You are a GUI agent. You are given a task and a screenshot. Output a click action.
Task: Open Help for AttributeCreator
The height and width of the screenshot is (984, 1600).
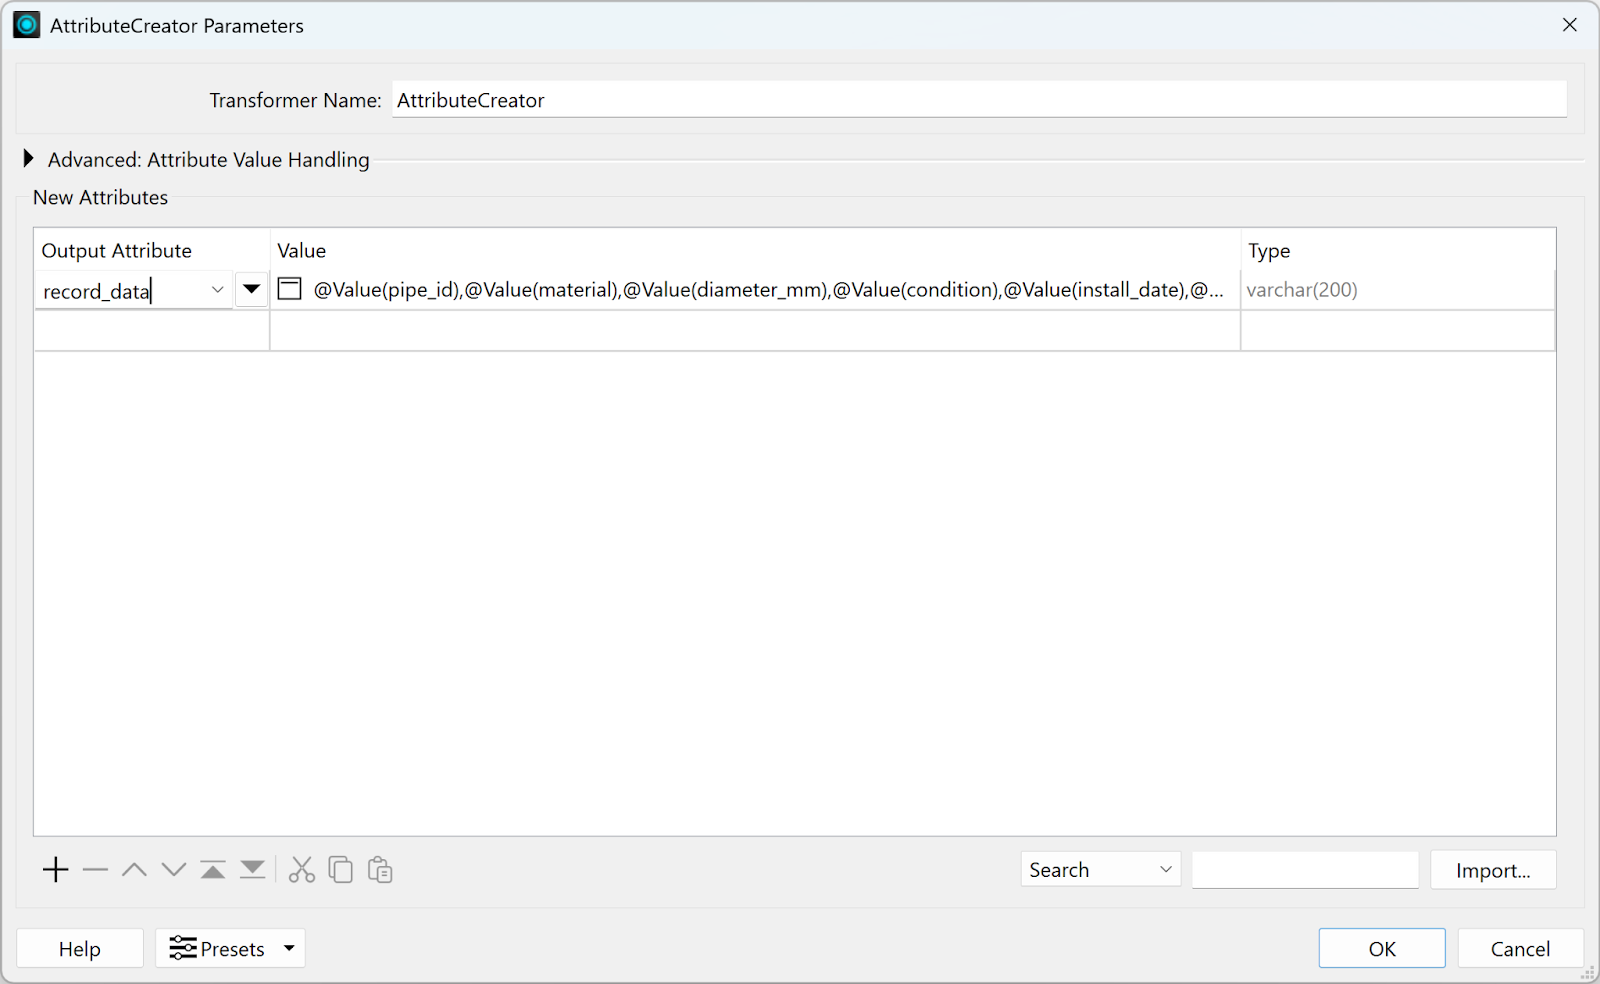pos(80,948)
